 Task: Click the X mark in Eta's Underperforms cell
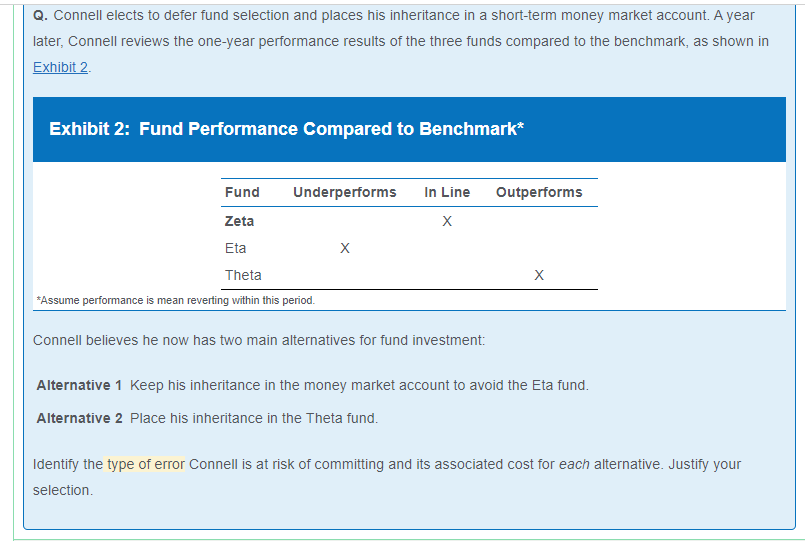coord(345,248)
